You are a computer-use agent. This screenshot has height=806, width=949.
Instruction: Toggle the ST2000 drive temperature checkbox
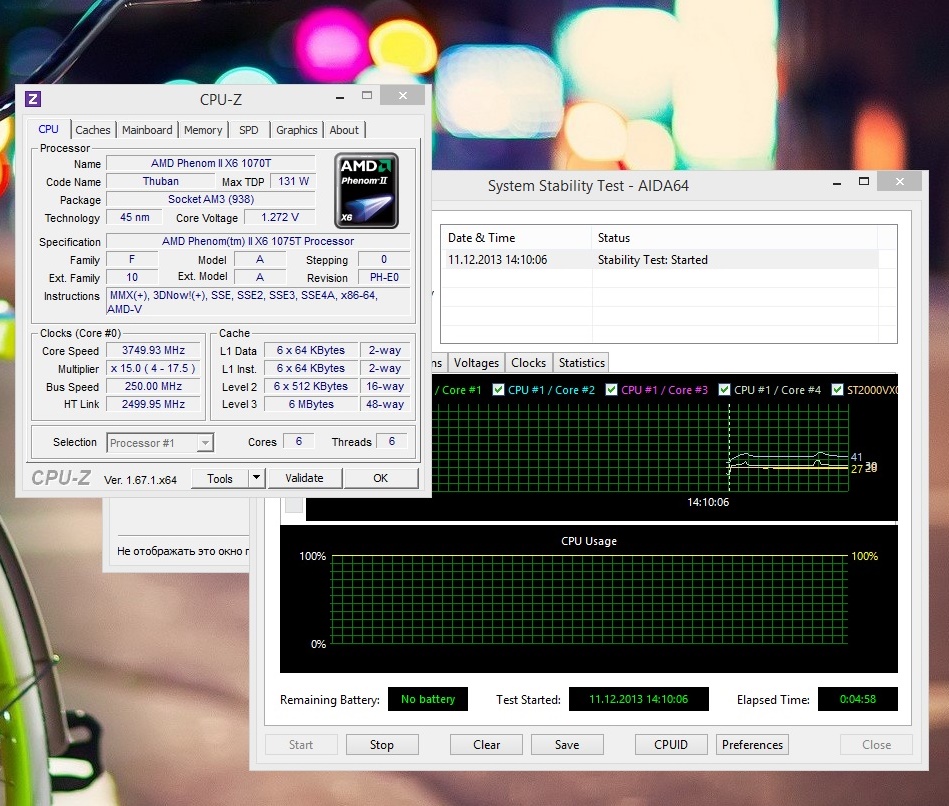837,390
